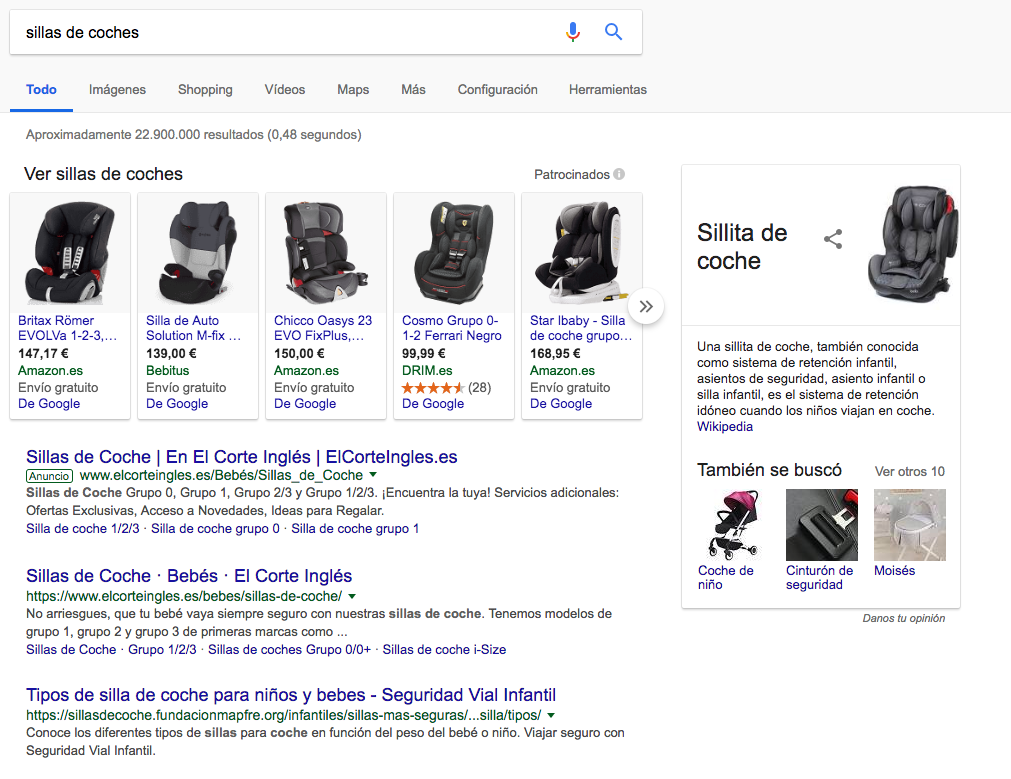Click the star rating of Cosmo Grupo product
Viewport: 1011px width, 779px height.
pos(433,387)
